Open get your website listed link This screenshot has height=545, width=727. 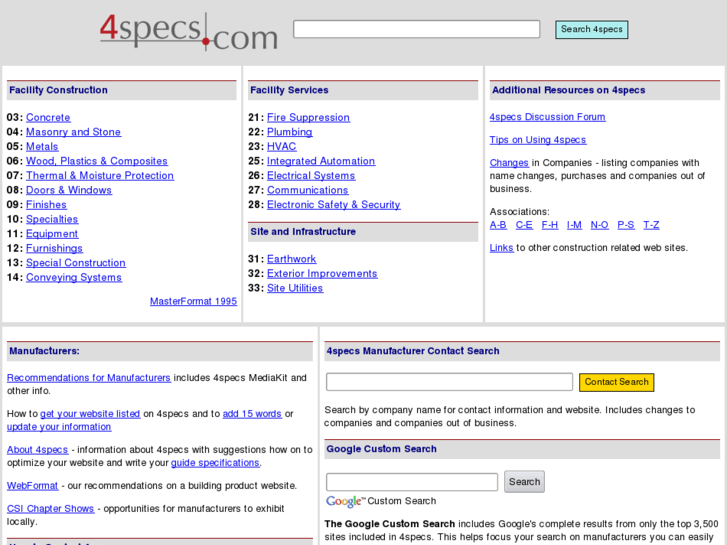[90, 414]
